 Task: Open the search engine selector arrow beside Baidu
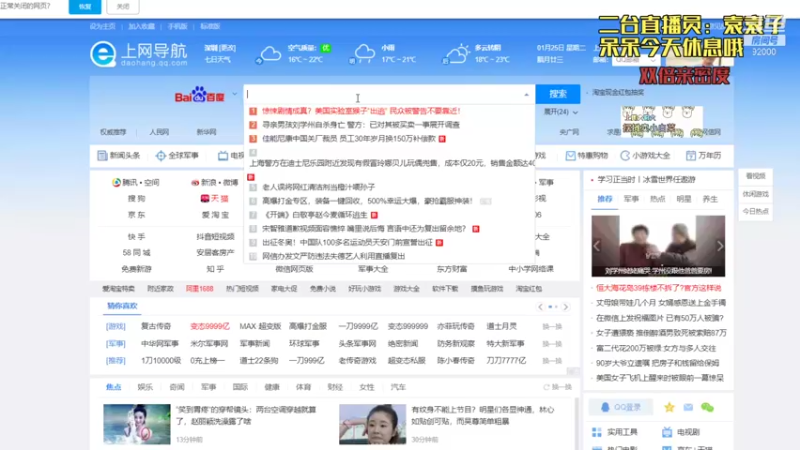coord(235,94)
